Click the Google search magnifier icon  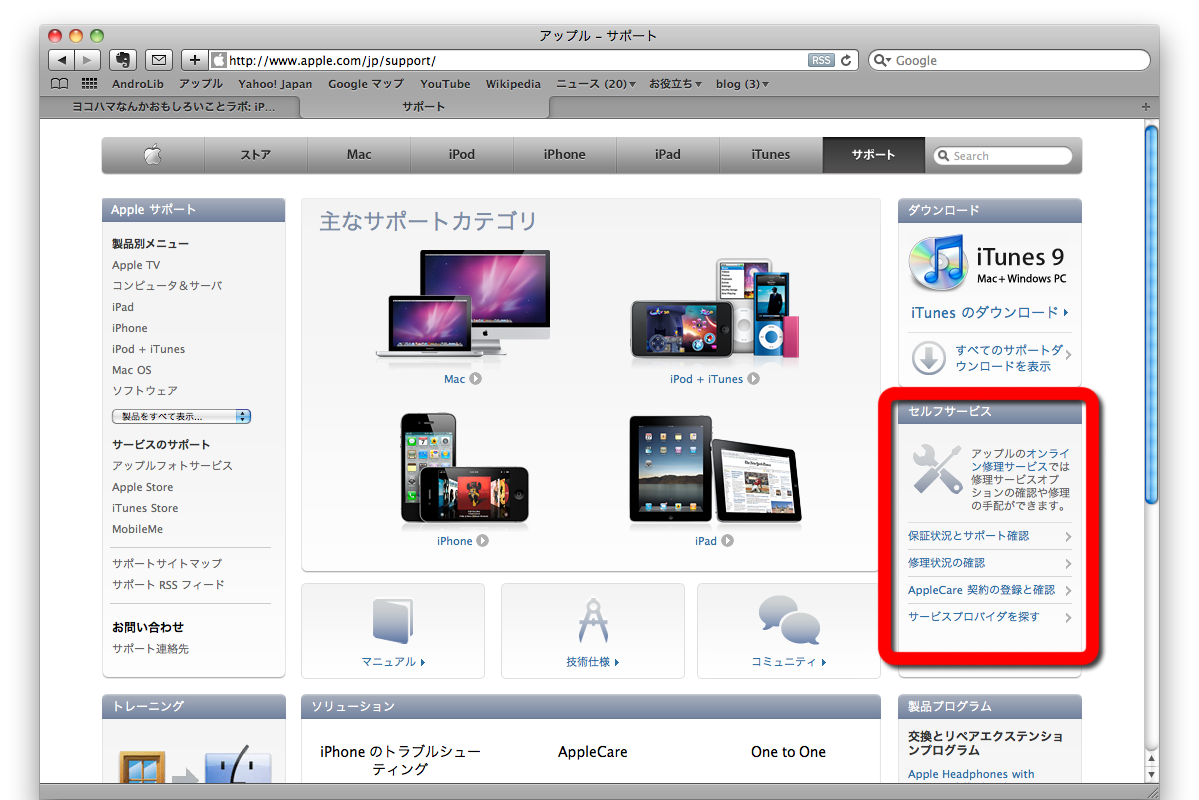(882, 60)
